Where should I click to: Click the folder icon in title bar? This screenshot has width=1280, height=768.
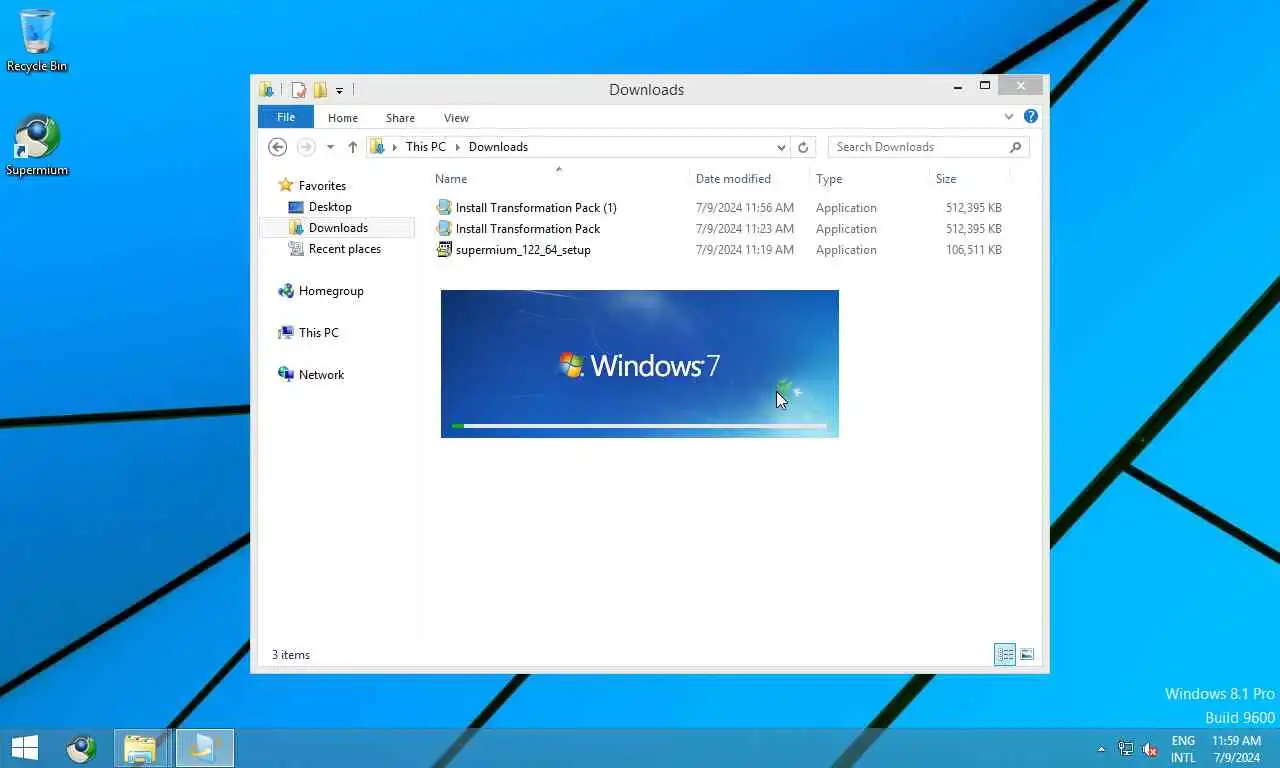click(x=266, y=90)
